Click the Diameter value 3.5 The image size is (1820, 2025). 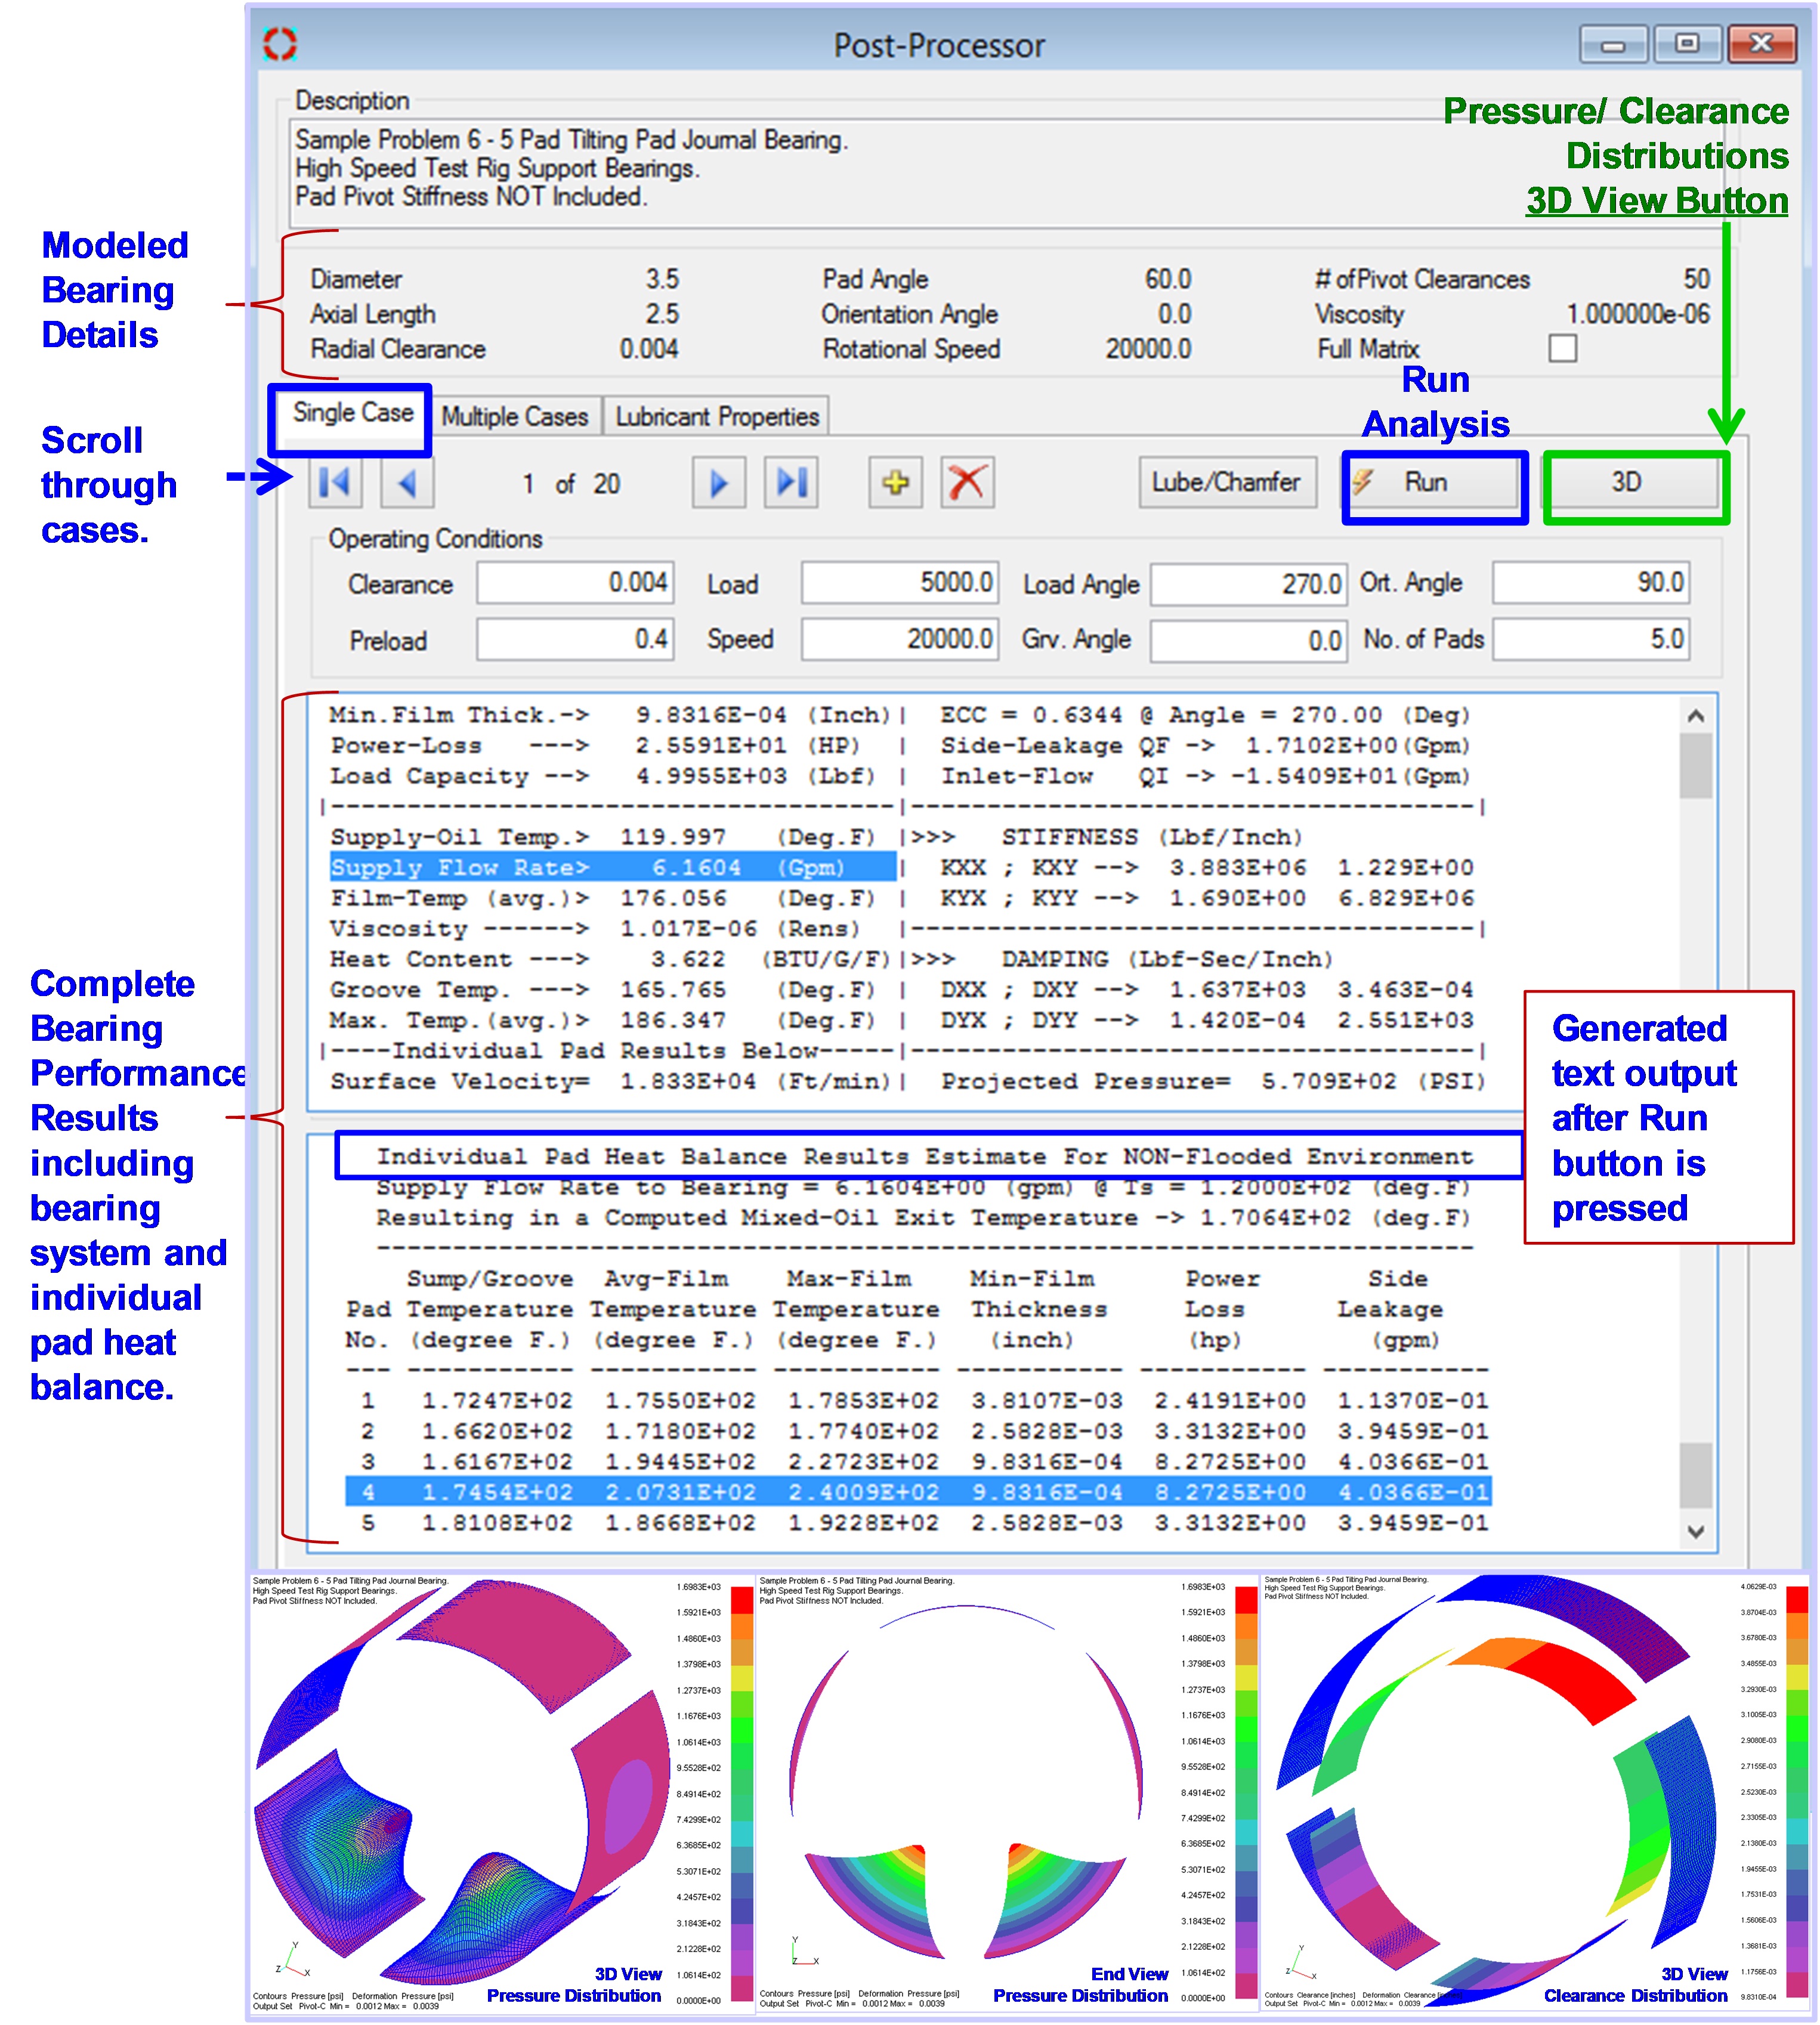coord(662,279)
